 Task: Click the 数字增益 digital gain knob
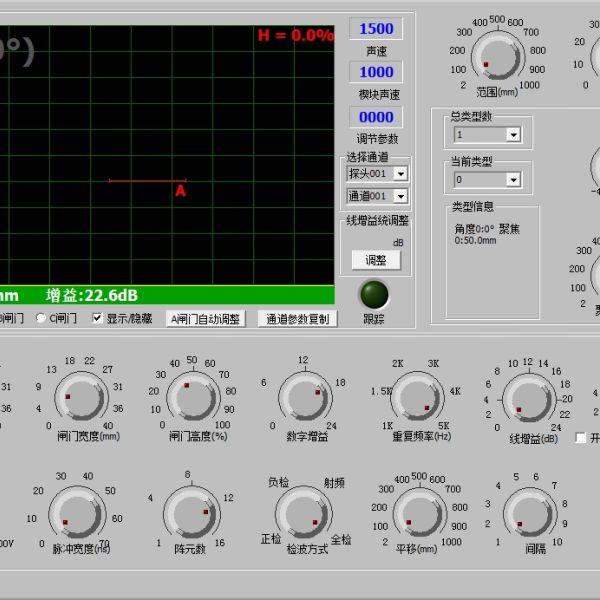(x=305, y=397)
